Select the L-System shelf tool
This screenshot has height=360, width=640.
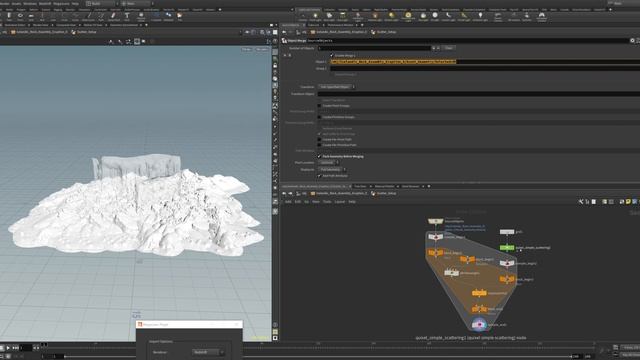pos(156,16)
